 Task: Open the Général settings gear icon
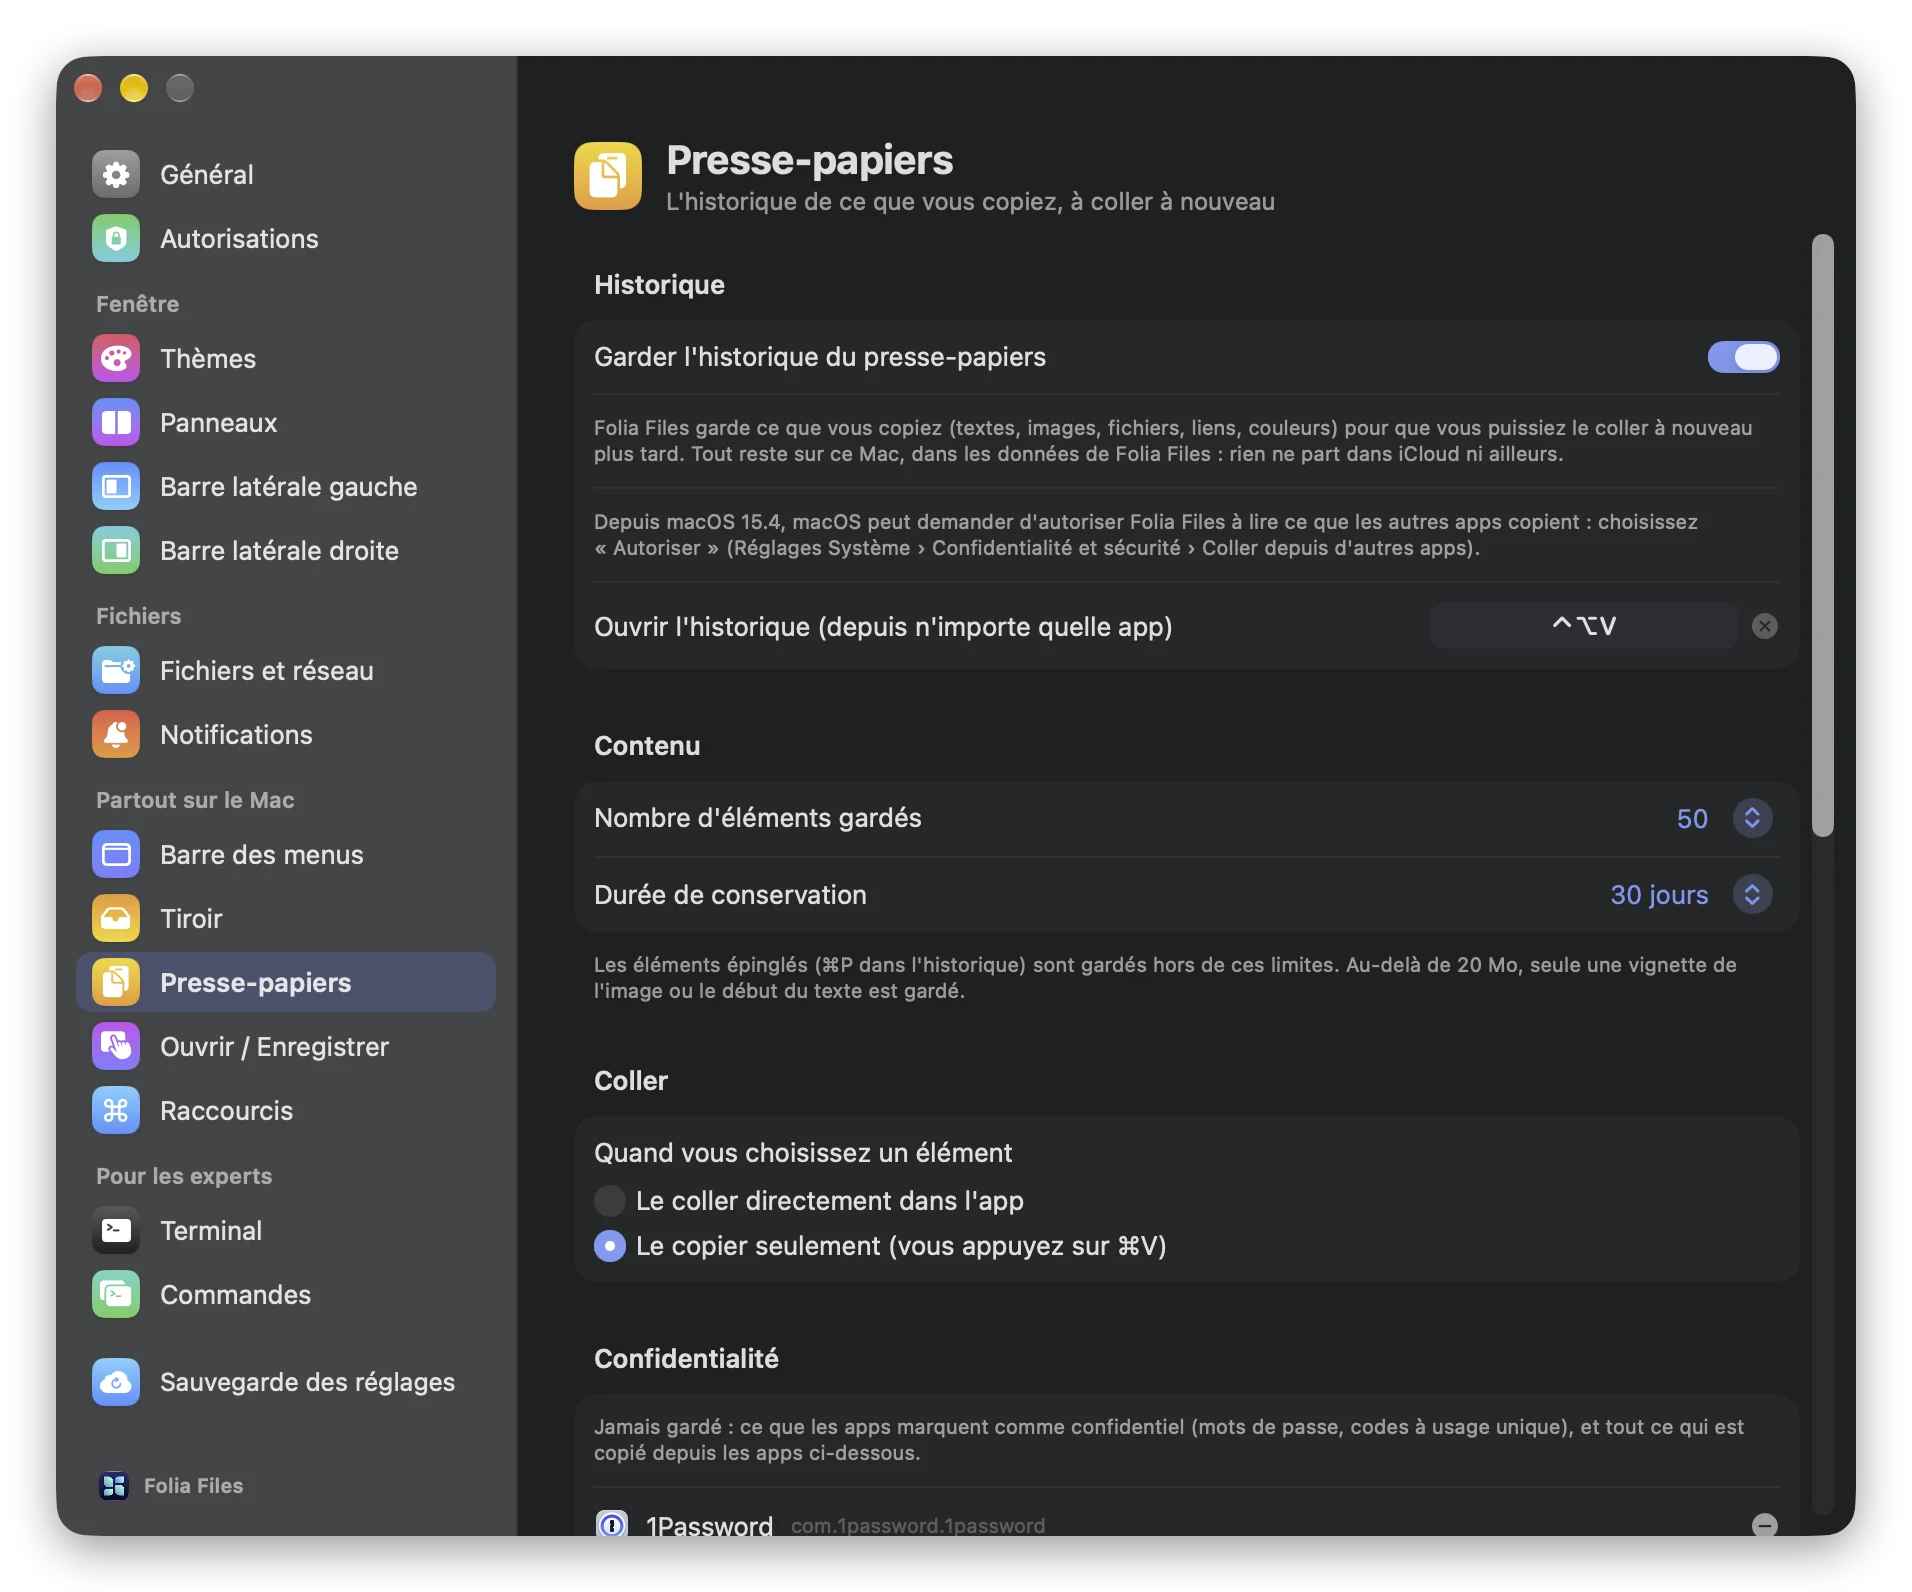tap(116, 174)
